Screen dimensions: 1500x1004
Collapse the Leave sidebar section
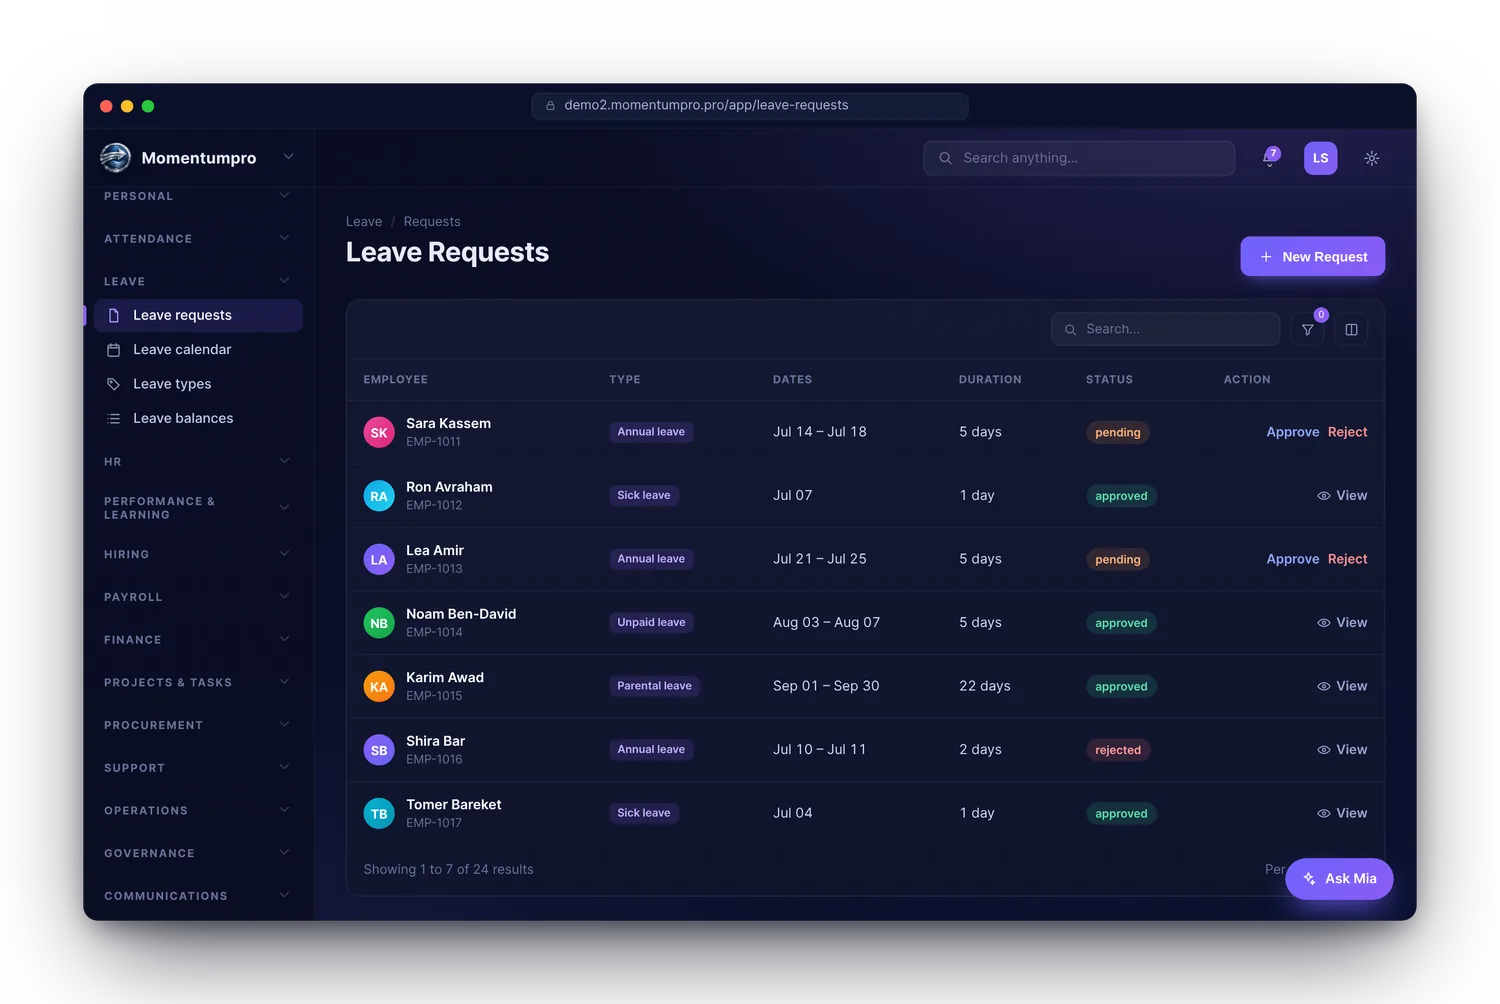pyautogui.click(x=284, y=281)
